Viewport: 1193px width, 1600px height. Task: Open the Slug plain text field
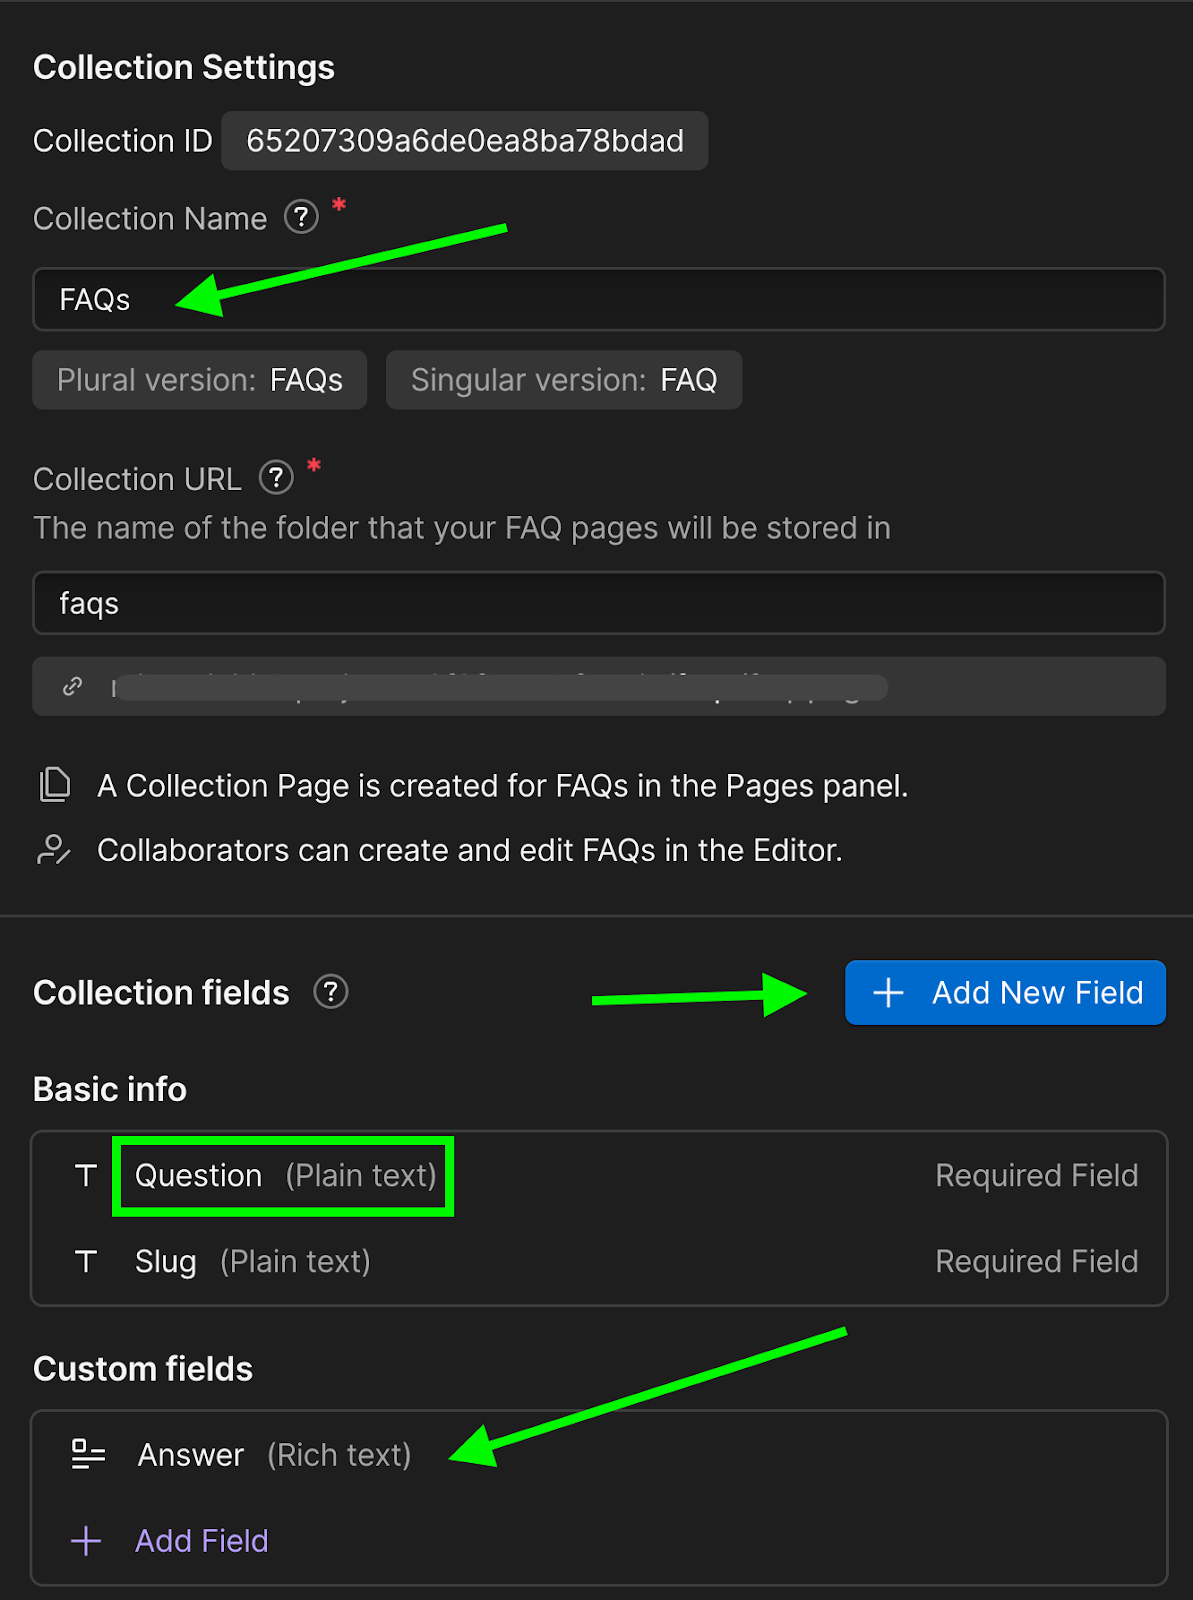pyautogui.click(x=252, y=1262)
